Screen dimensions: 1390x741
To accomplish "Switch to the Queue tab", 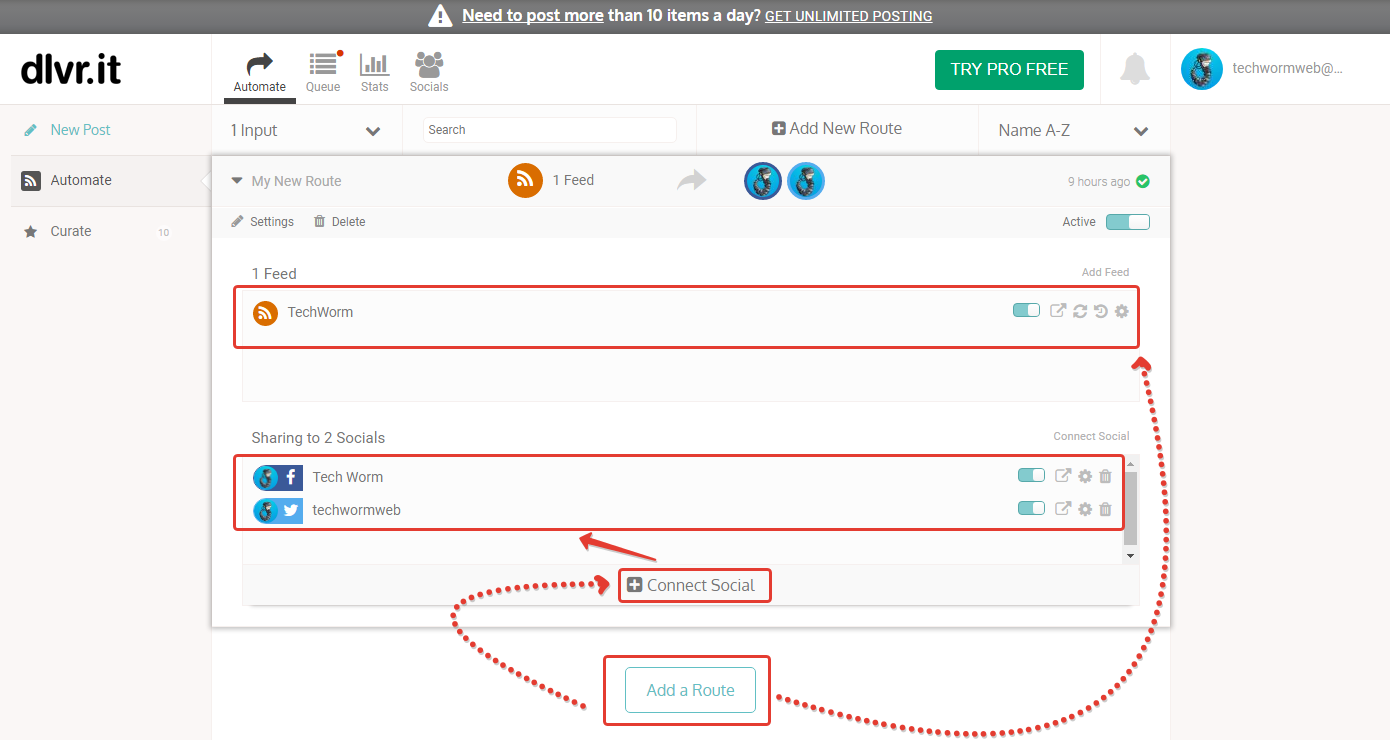I will point(323,73).
